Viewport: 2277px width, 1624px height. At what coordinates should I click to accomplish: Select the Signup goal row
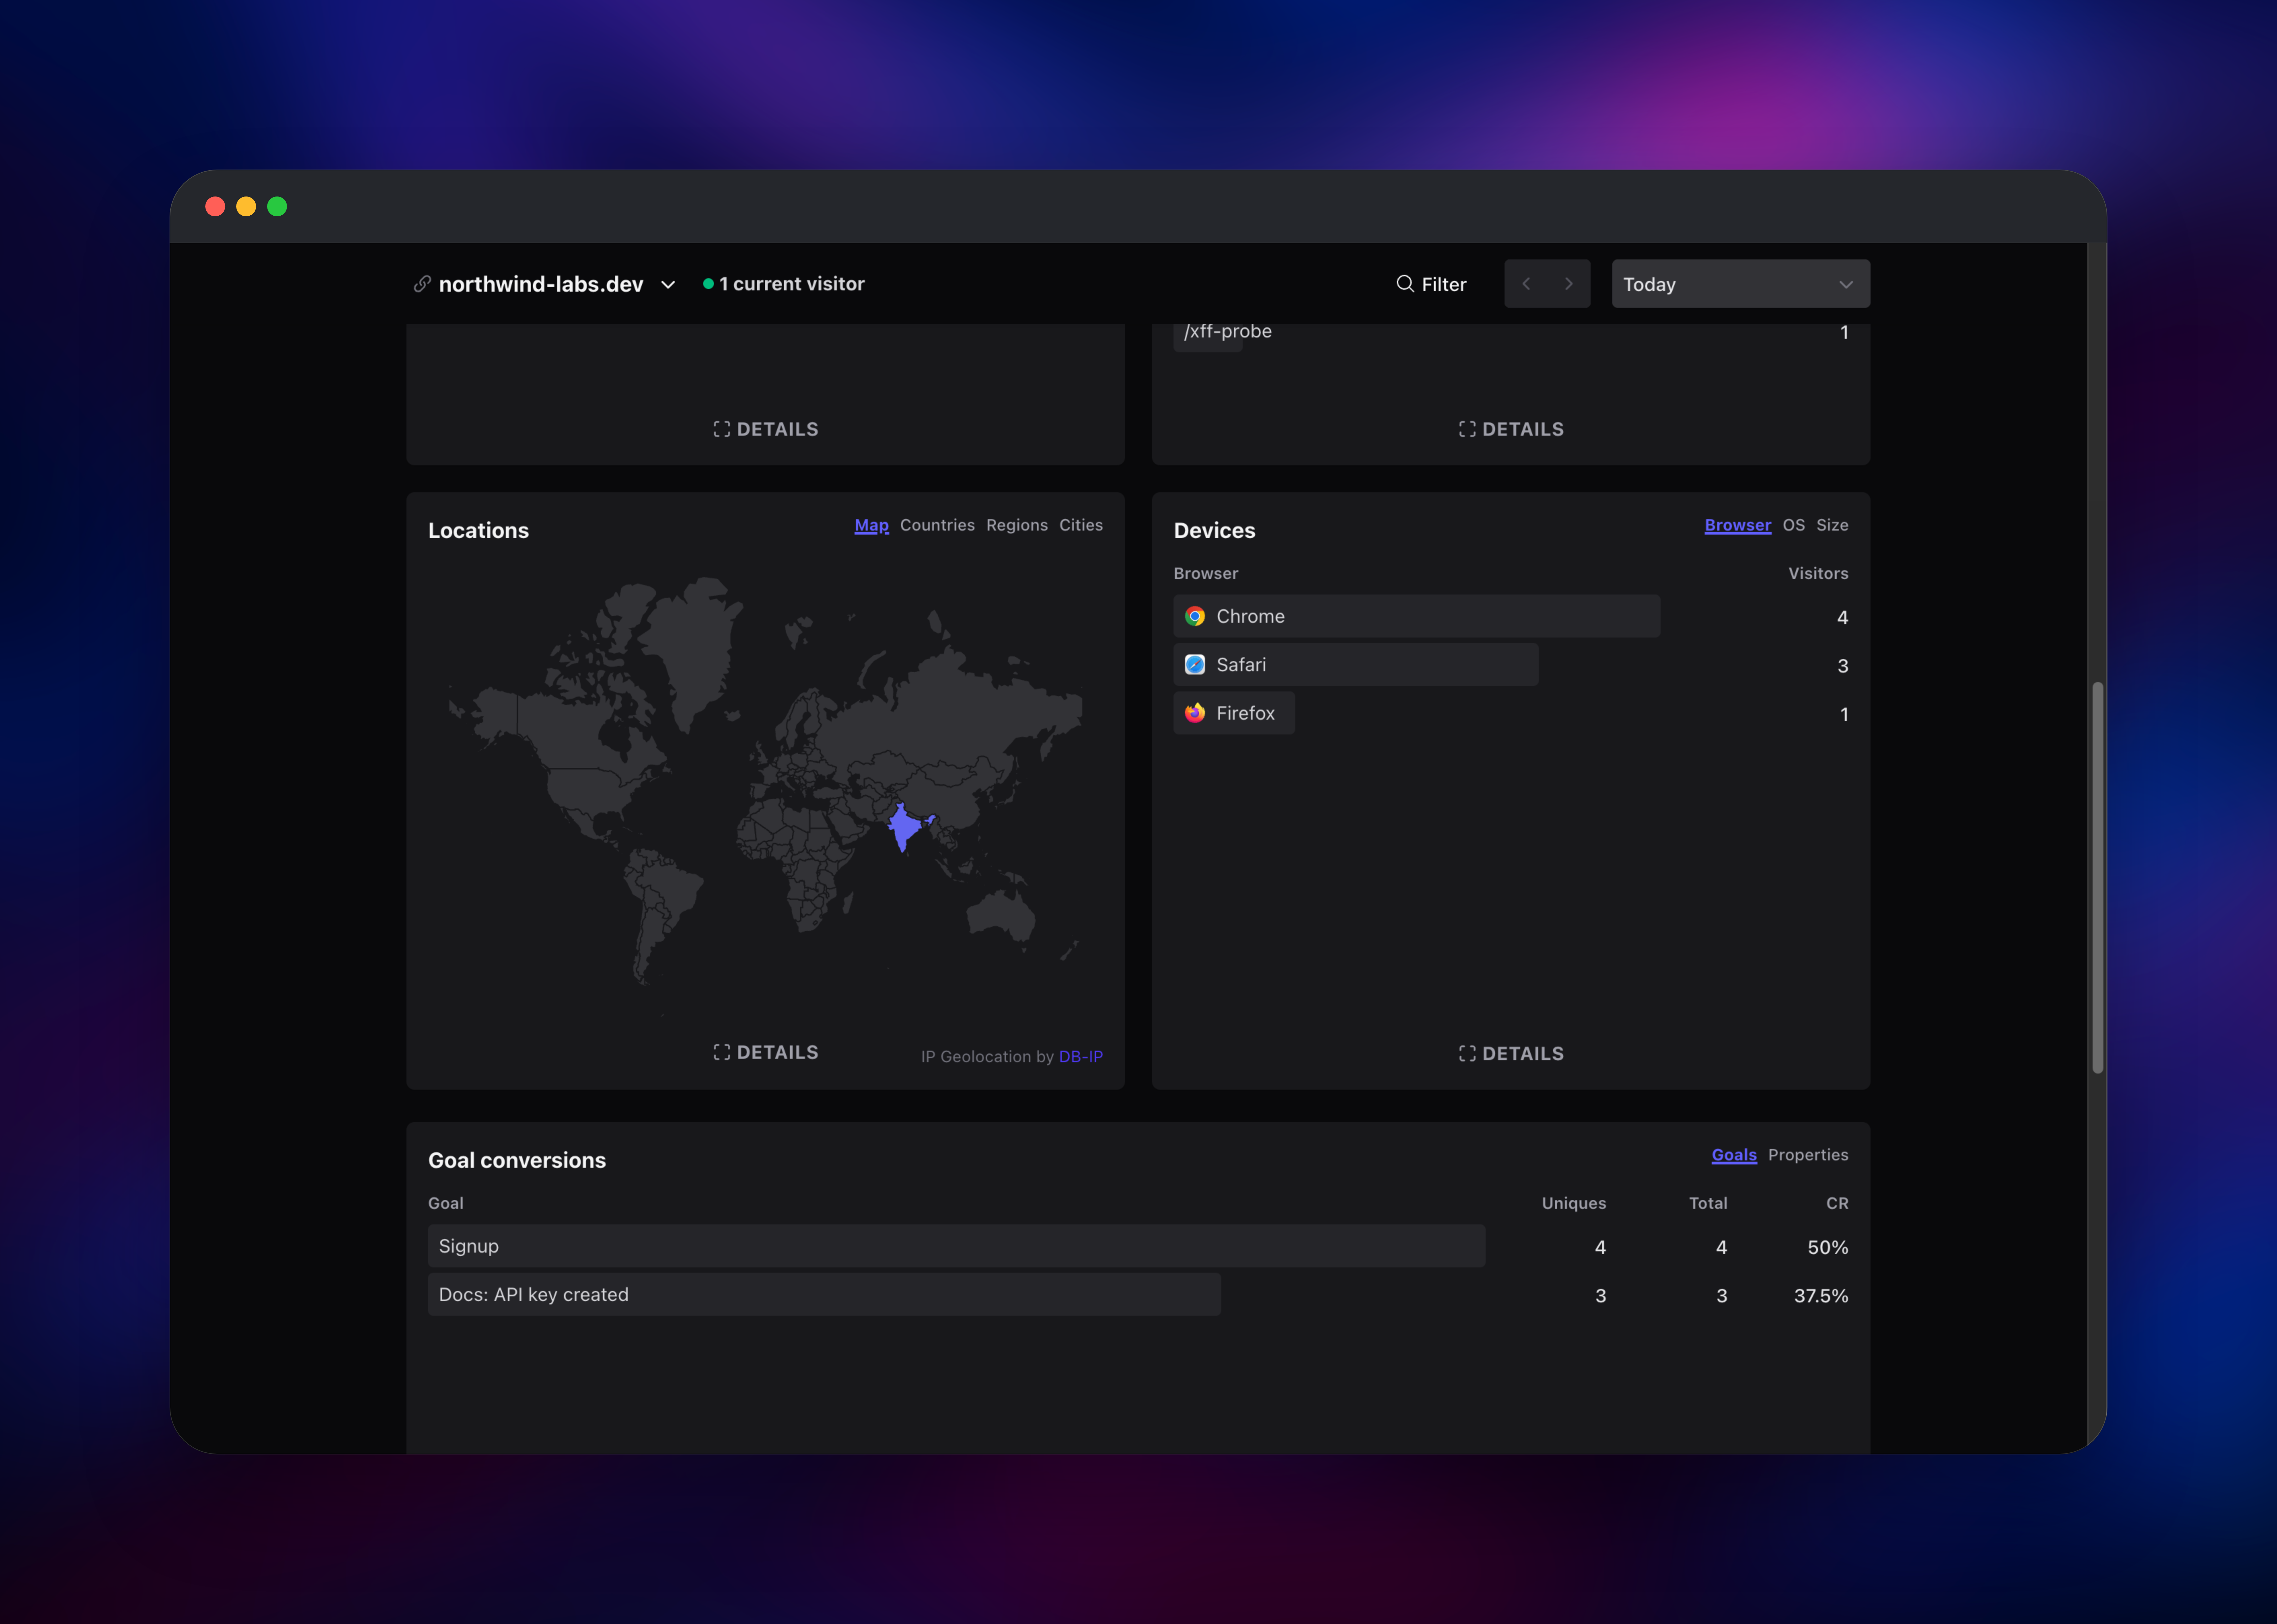[x=1138, y=1246]
